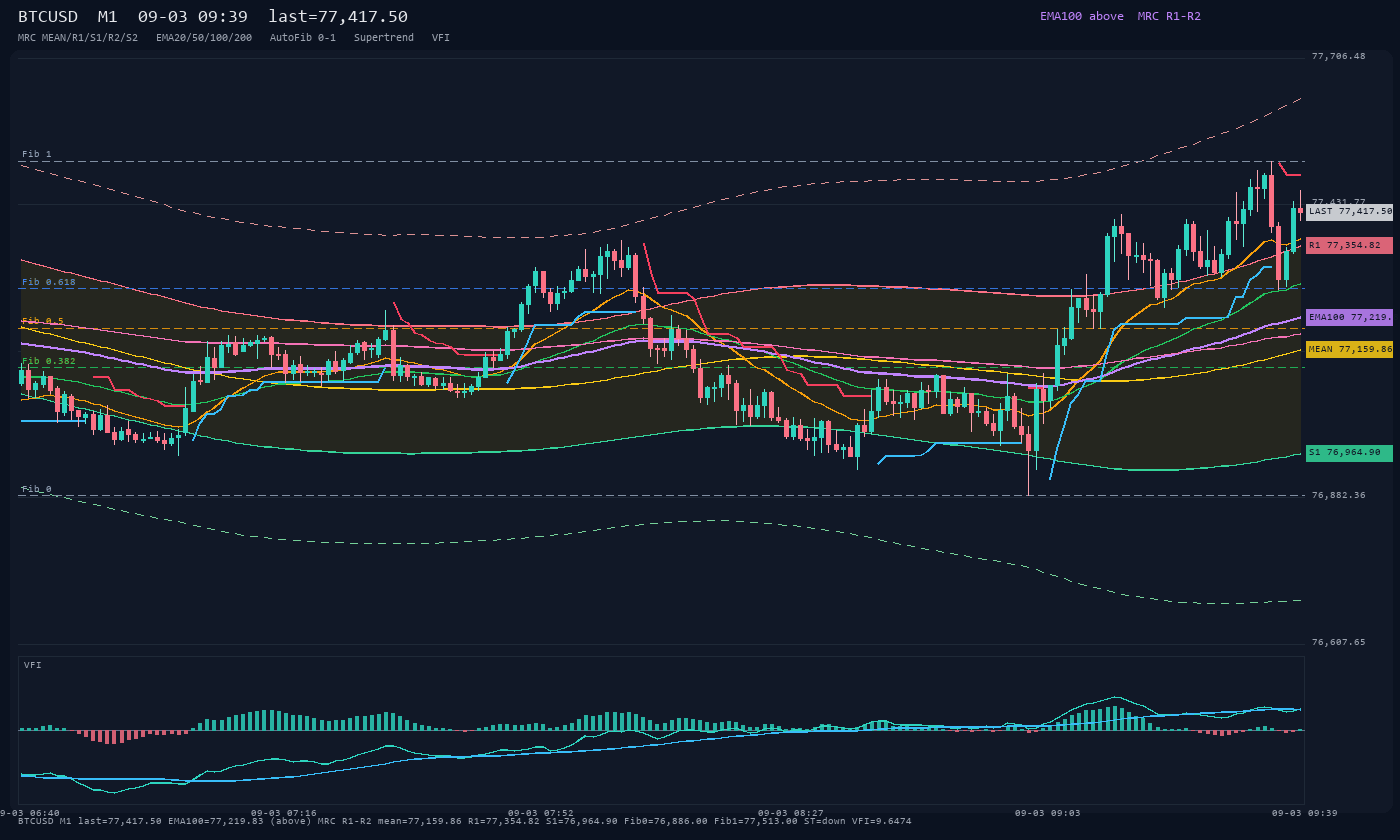Click the VFI legend label in header
This screenshot has width=1400, height=840.
click(441, 37)
